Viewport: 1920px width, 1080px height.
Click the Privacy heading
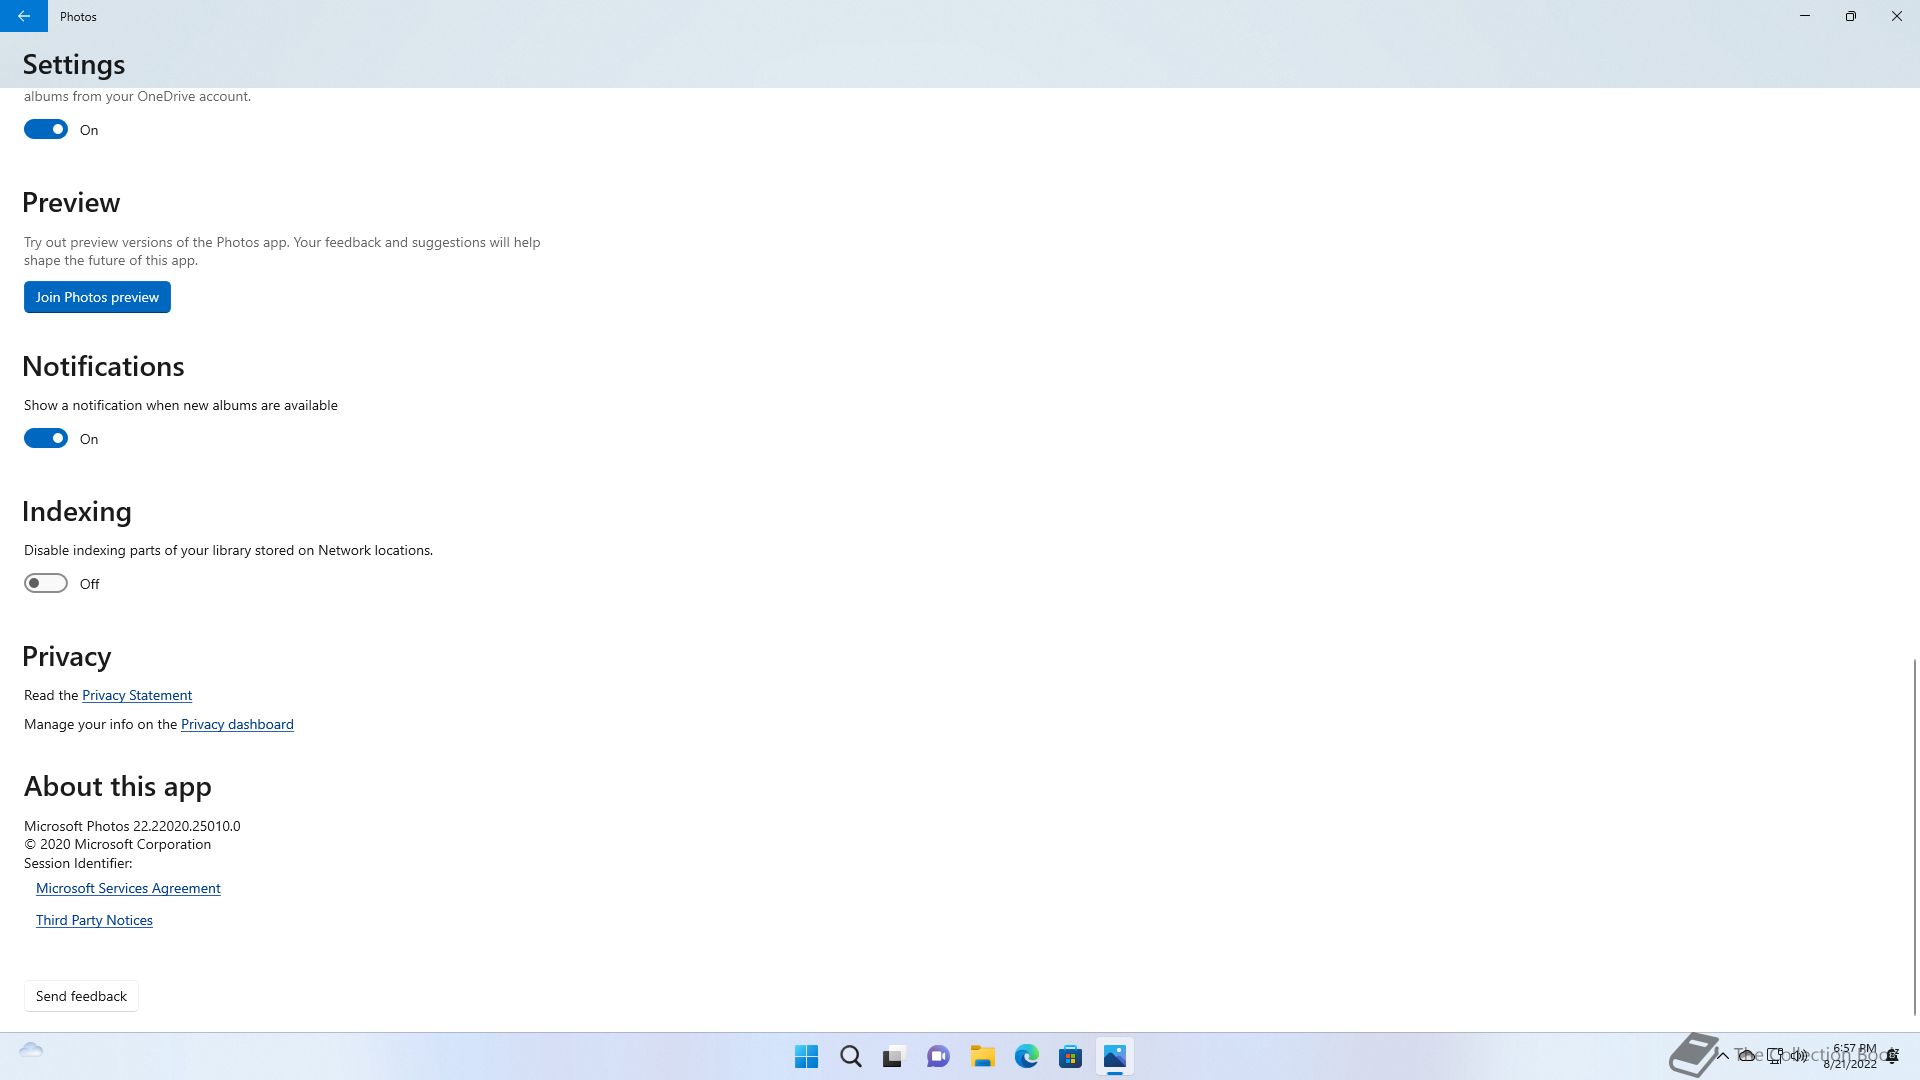[x=66, y=656]
